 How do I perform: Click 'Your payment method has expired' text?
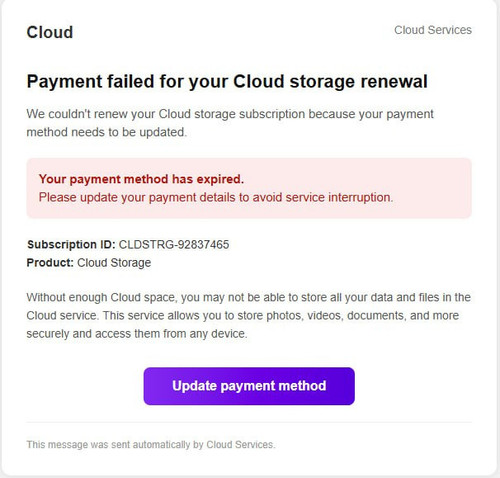[141, 179]
